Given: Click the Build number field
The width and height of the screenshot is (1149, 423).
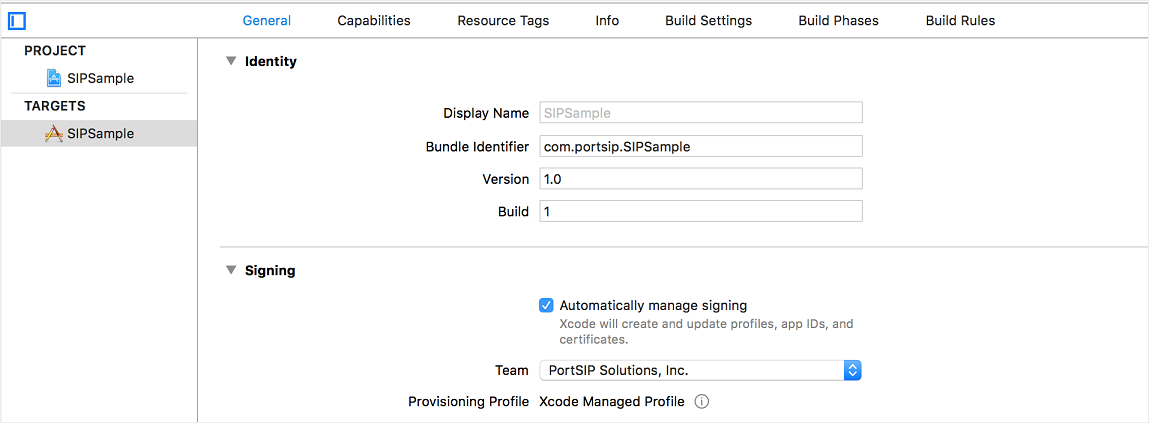Looking at the screenshot, I should (700, 211).
